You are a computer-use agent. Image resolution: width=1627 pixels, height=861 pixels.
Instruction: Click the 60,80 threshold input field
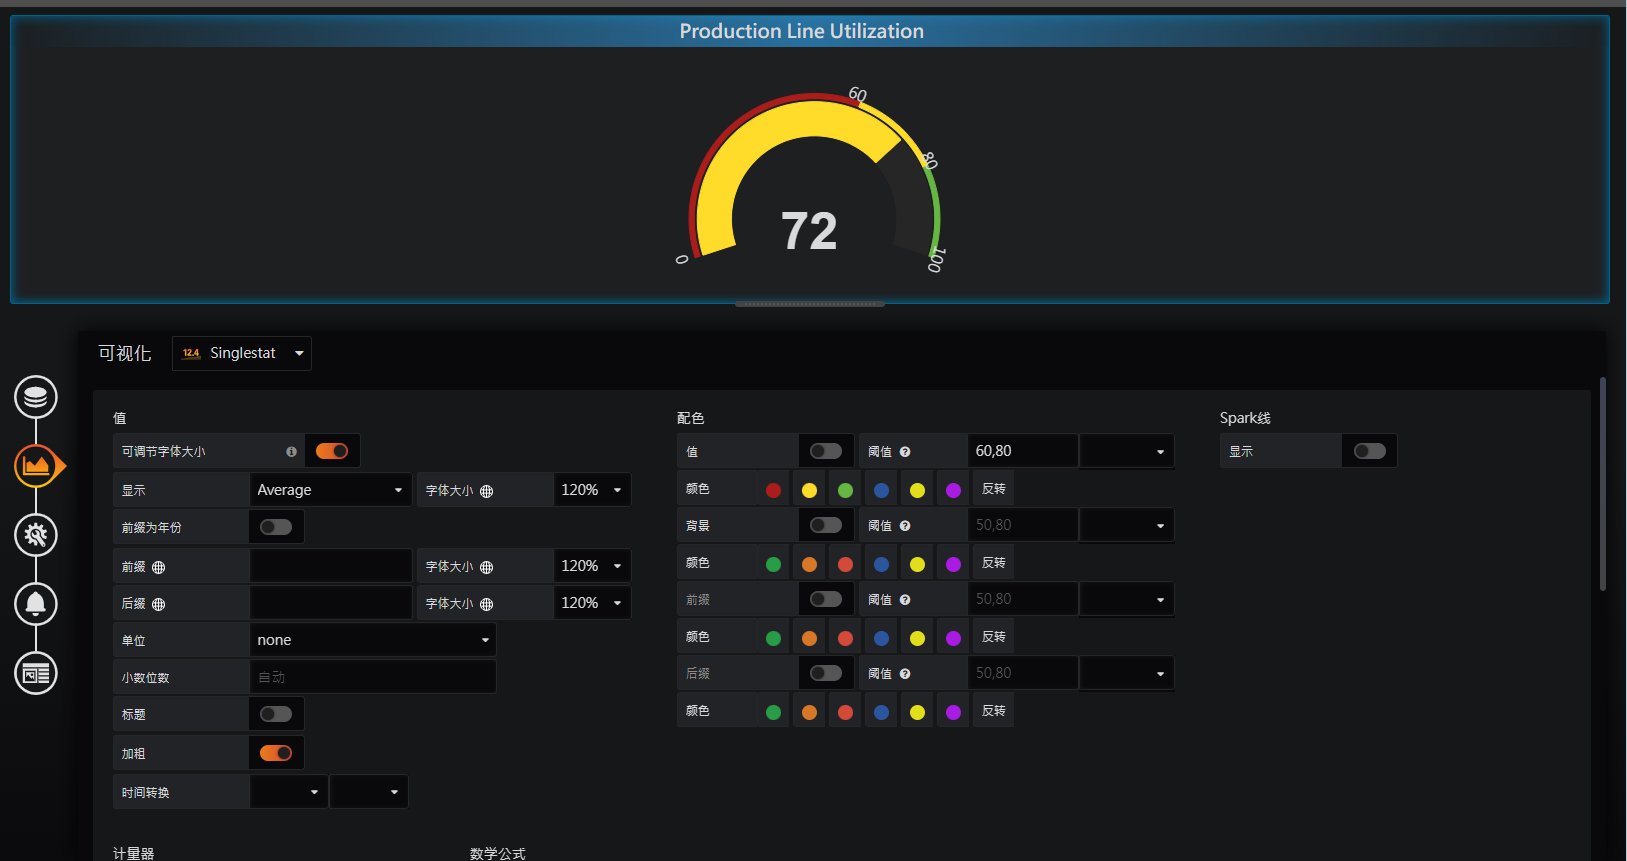pos(1023,451)
